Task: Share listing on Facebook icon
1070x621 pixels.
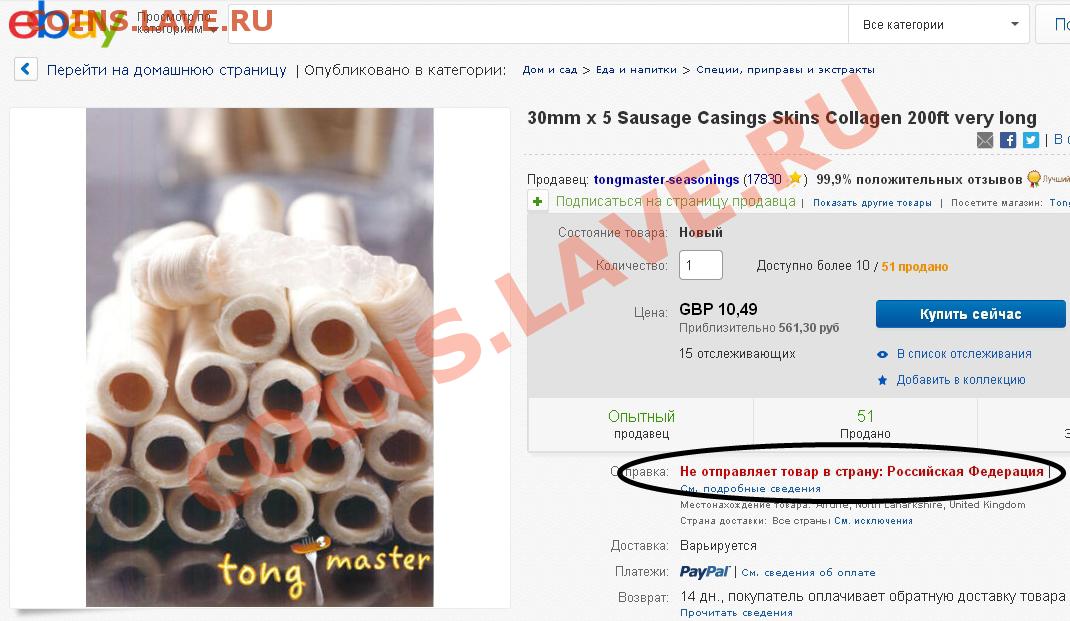Action: [1008, 140]
